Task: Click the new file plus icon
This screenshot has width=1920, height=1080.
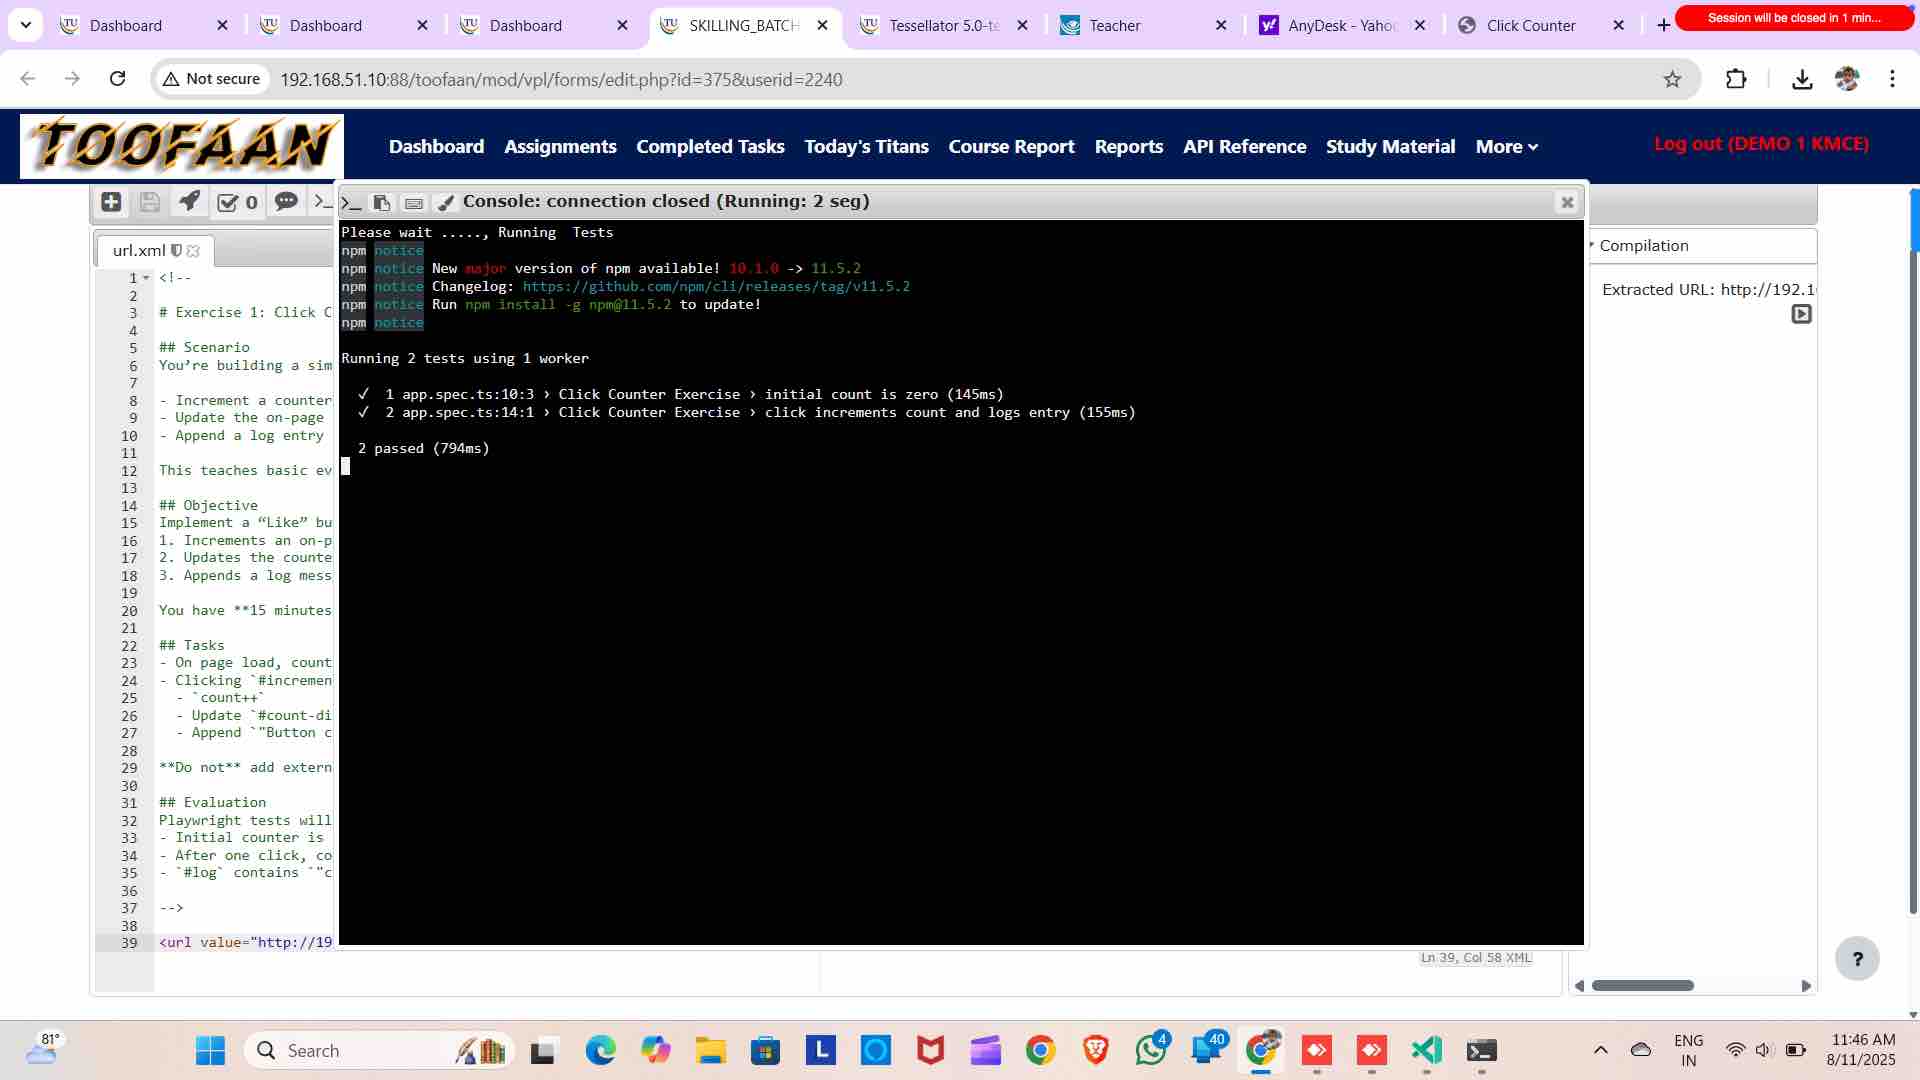Action: [x=111, y=202]
